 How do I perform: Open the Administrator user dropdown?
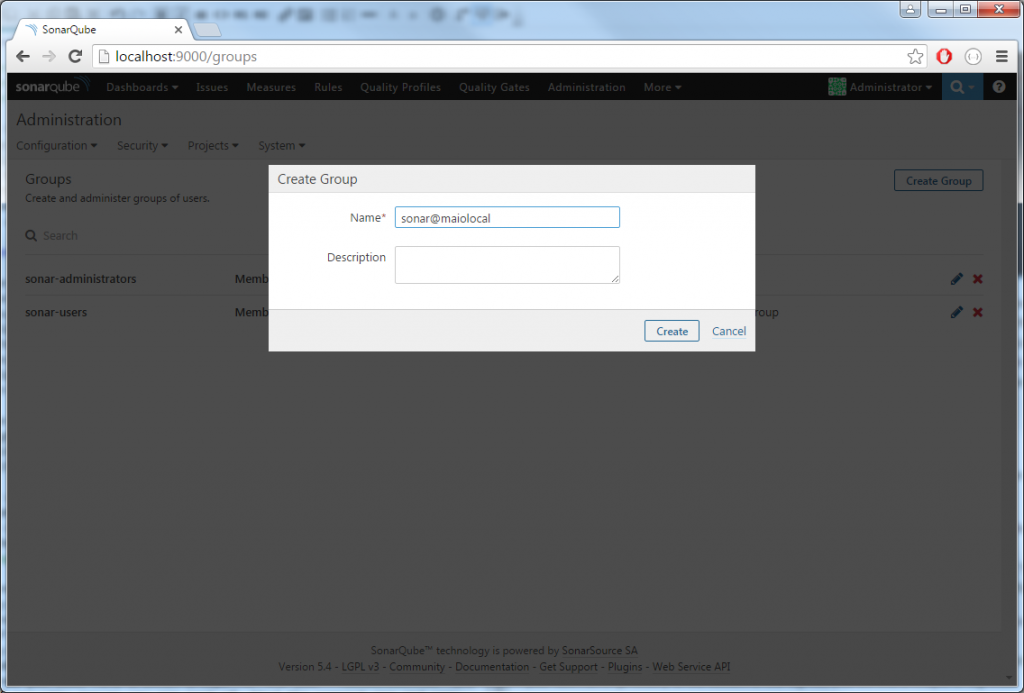[890, 87]
